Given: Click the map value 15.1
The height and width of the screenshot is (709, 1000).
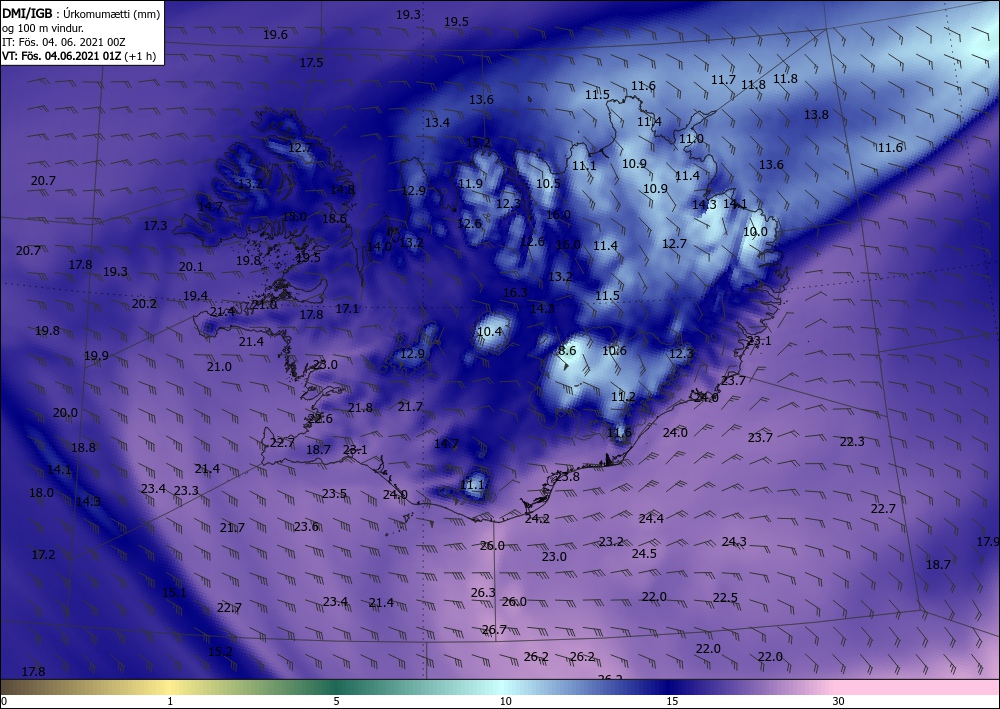Looking at the screenshot, I should coord(174,592).
